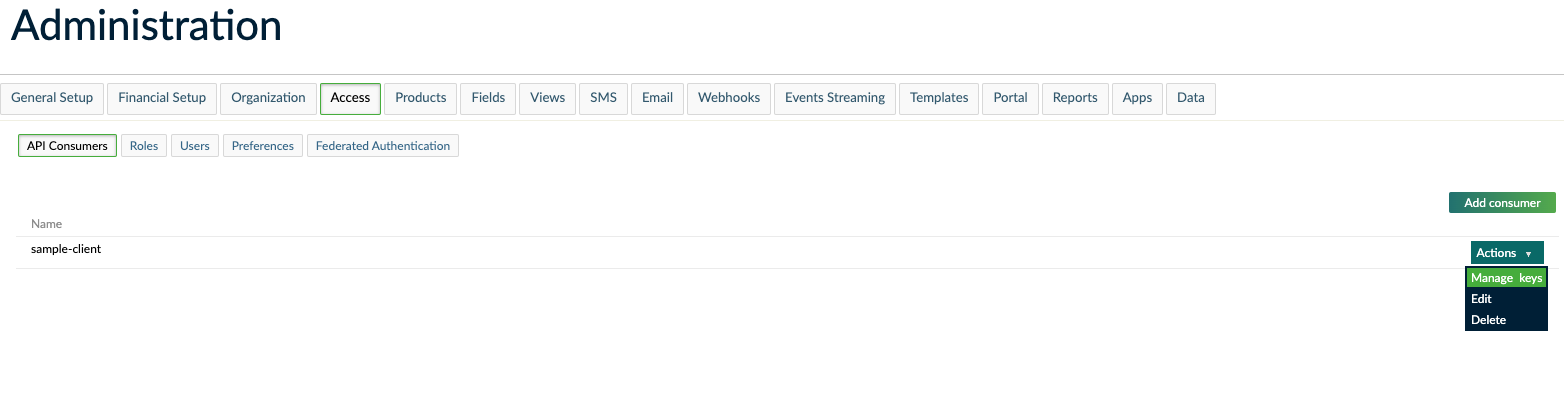Open the Webhooks tab
Screen dimensions: 1564x402
click(x=729, y=98)
